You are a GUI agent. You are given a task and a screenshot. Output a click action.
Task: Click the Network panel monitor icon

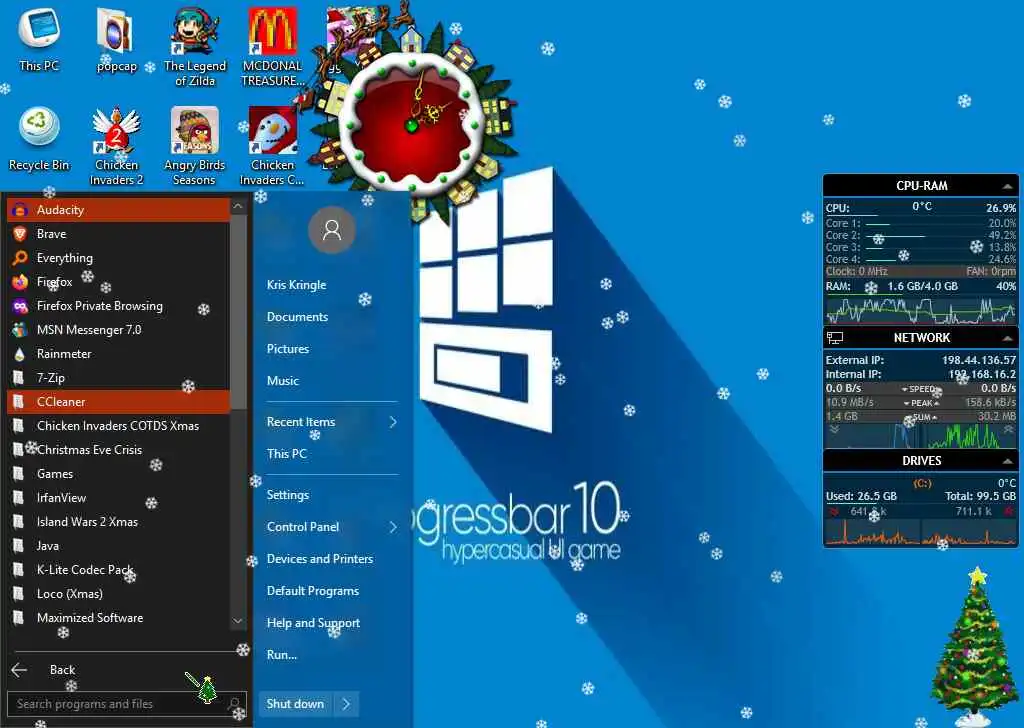click(835, 338)
